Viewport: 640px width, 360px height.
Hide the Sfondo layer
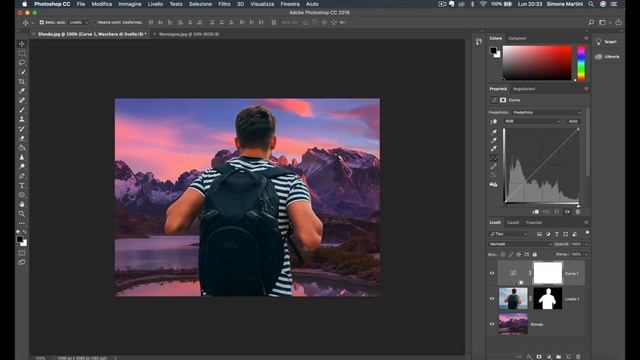coord(492,324)
